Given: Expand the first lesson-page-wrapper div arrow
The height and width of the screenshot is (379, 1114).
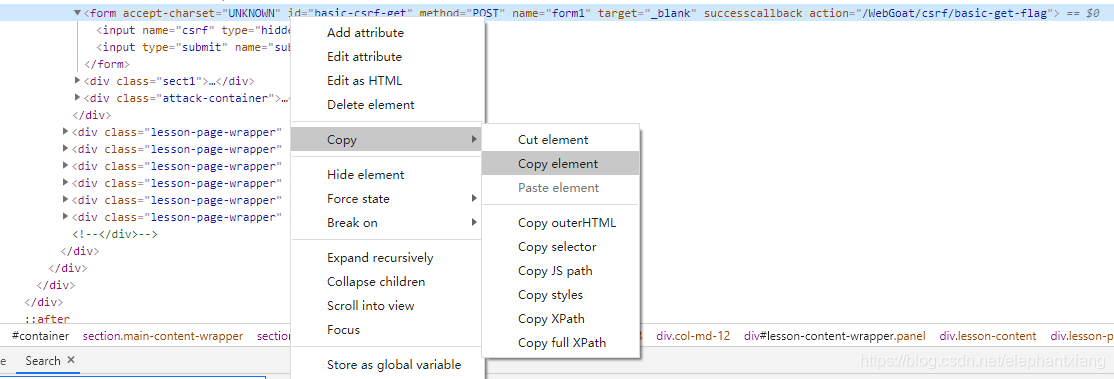Looking at the screenshot, I should click(x=66, y=132).
